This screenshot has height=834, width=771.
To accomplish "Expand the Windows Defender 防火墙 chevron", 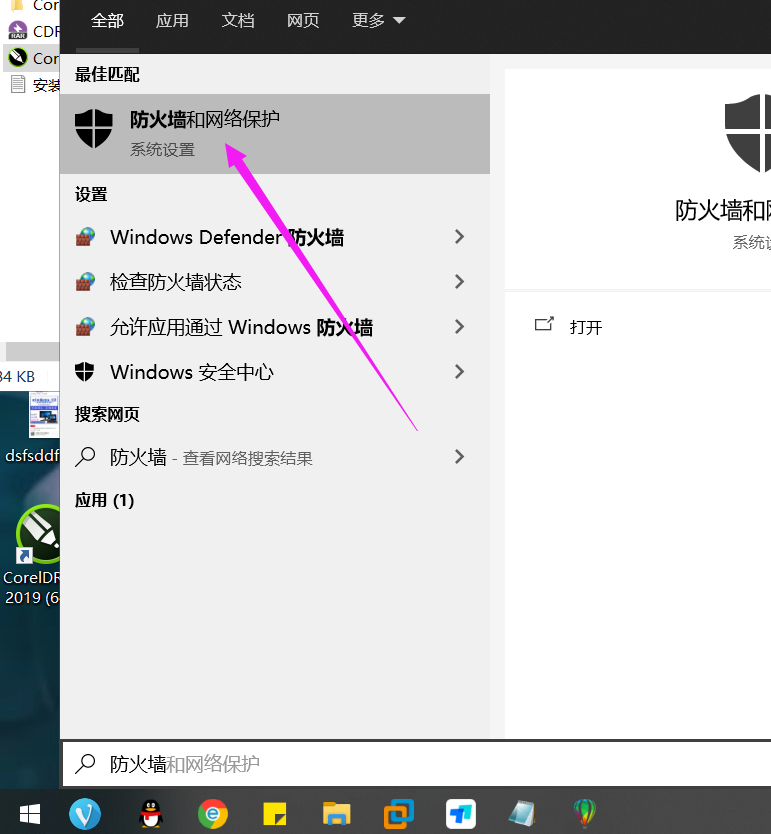I will (x=460, y=237).
